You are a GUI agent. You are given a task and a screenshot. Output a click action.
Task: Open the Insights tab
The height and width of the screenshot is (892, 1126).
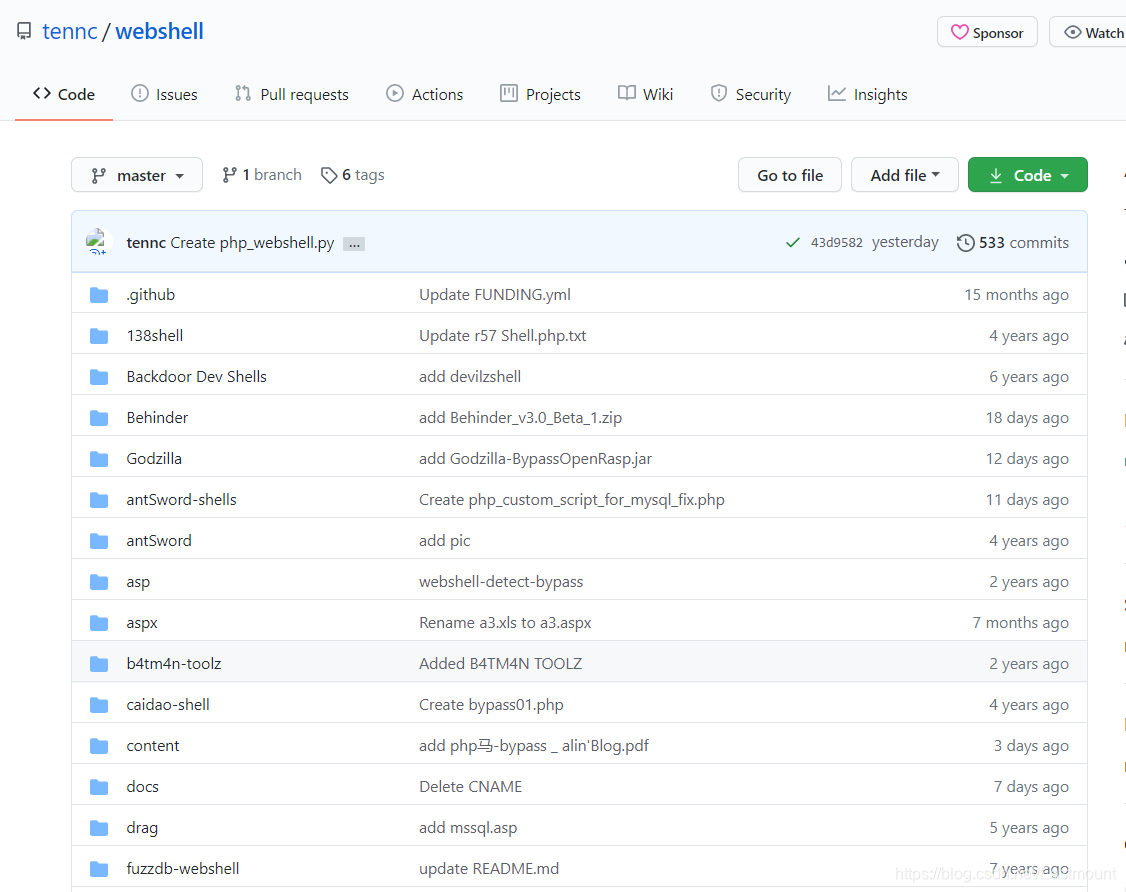pos(867,94)
